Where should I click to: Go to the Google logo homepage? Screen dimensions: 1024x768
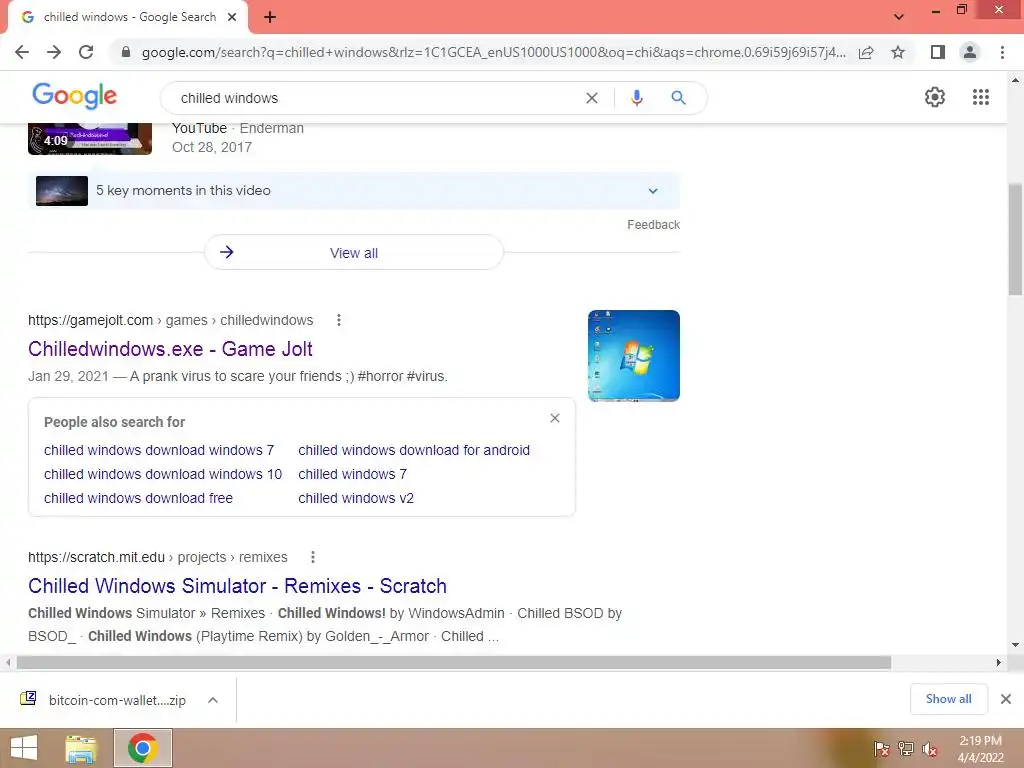click(74, 97)
